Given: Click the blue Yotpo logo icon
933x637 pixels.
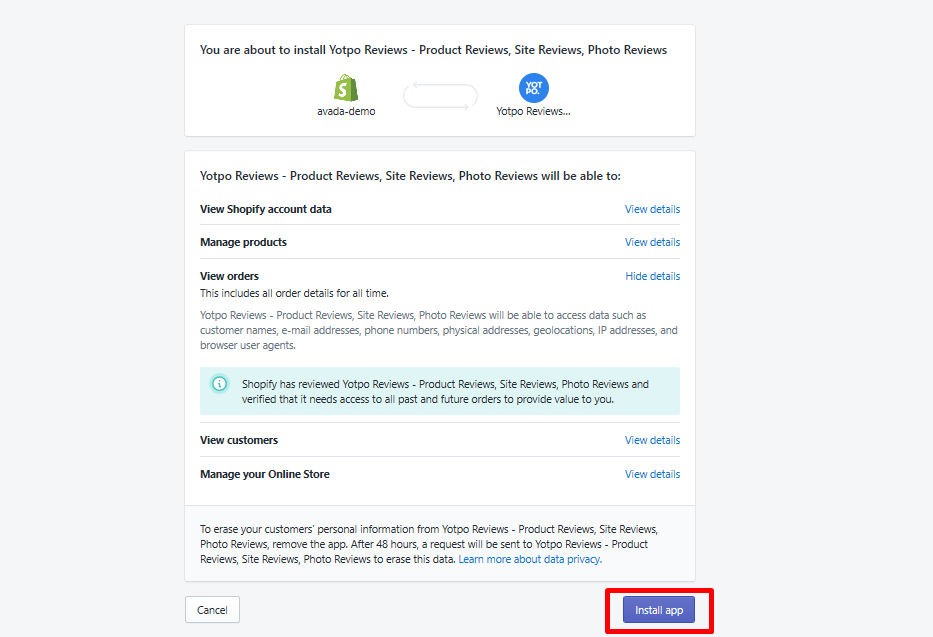Looking at the screenshot, I should point(534,88).
